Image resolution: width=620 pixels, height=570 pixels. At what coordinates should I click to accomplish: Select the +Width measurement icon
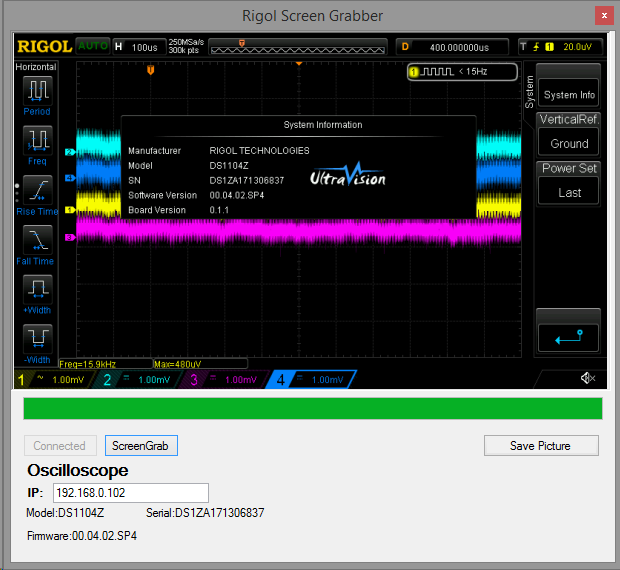[x=38, y=289]
